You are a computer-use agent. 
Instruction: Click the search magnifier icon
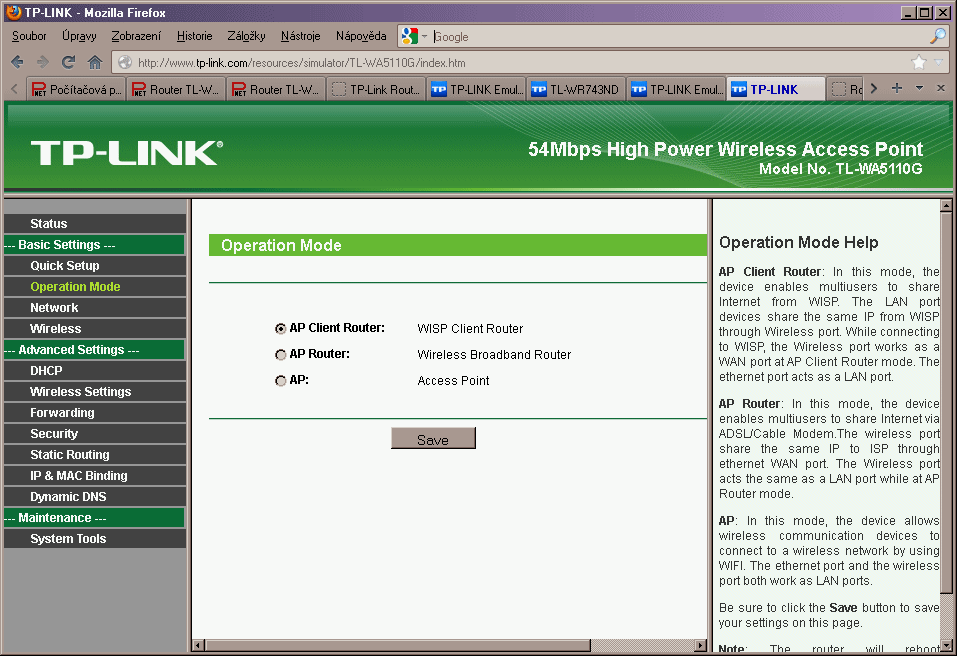click(937, 36)
